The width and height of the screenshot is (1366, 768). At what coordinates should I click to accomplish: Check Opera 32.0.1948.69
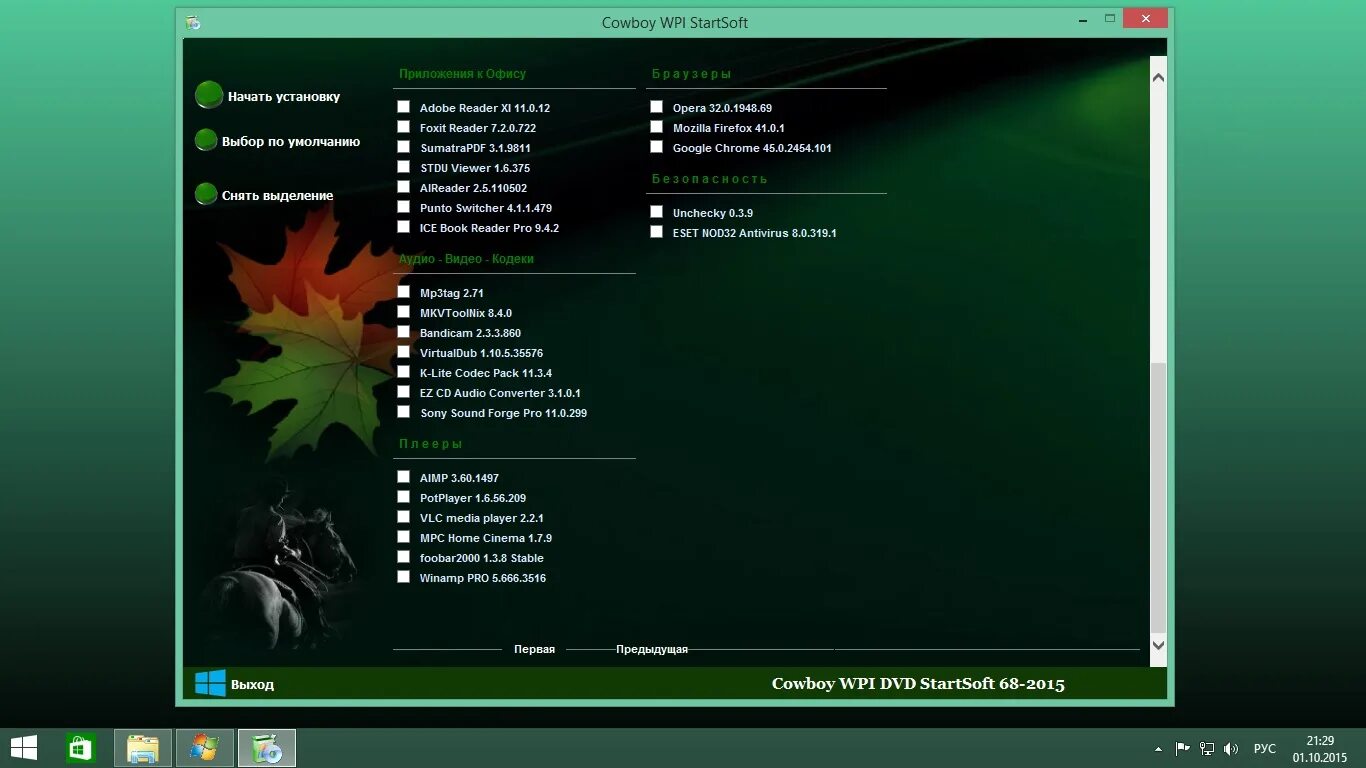(657, 107)
